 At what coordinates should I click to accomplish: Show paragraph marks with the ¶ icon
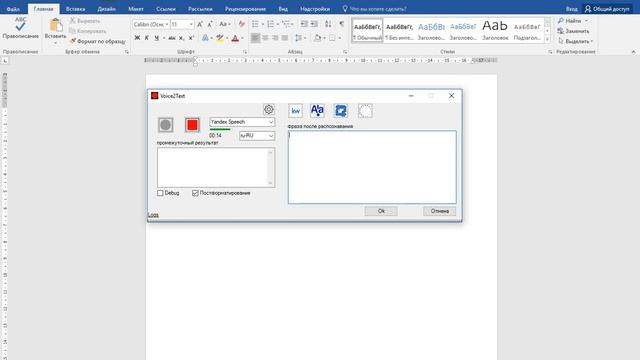(x=342, y=24)
